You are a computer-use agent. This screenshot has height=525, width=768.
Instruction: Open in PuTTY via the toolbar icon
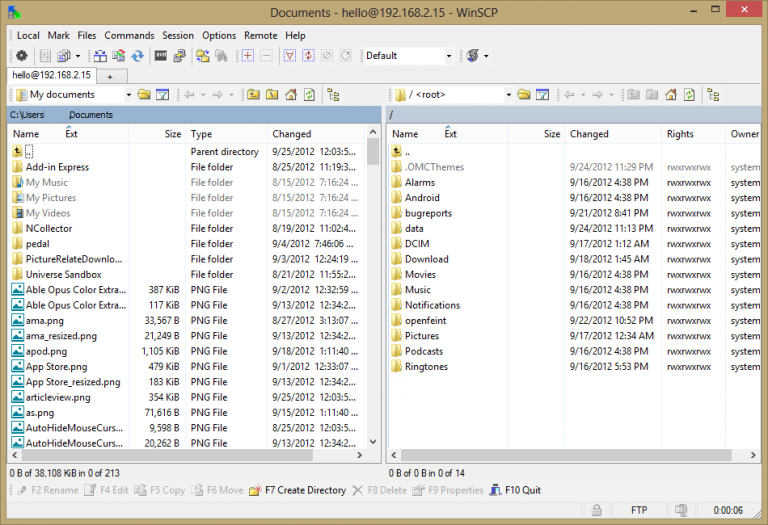(179, 56)
